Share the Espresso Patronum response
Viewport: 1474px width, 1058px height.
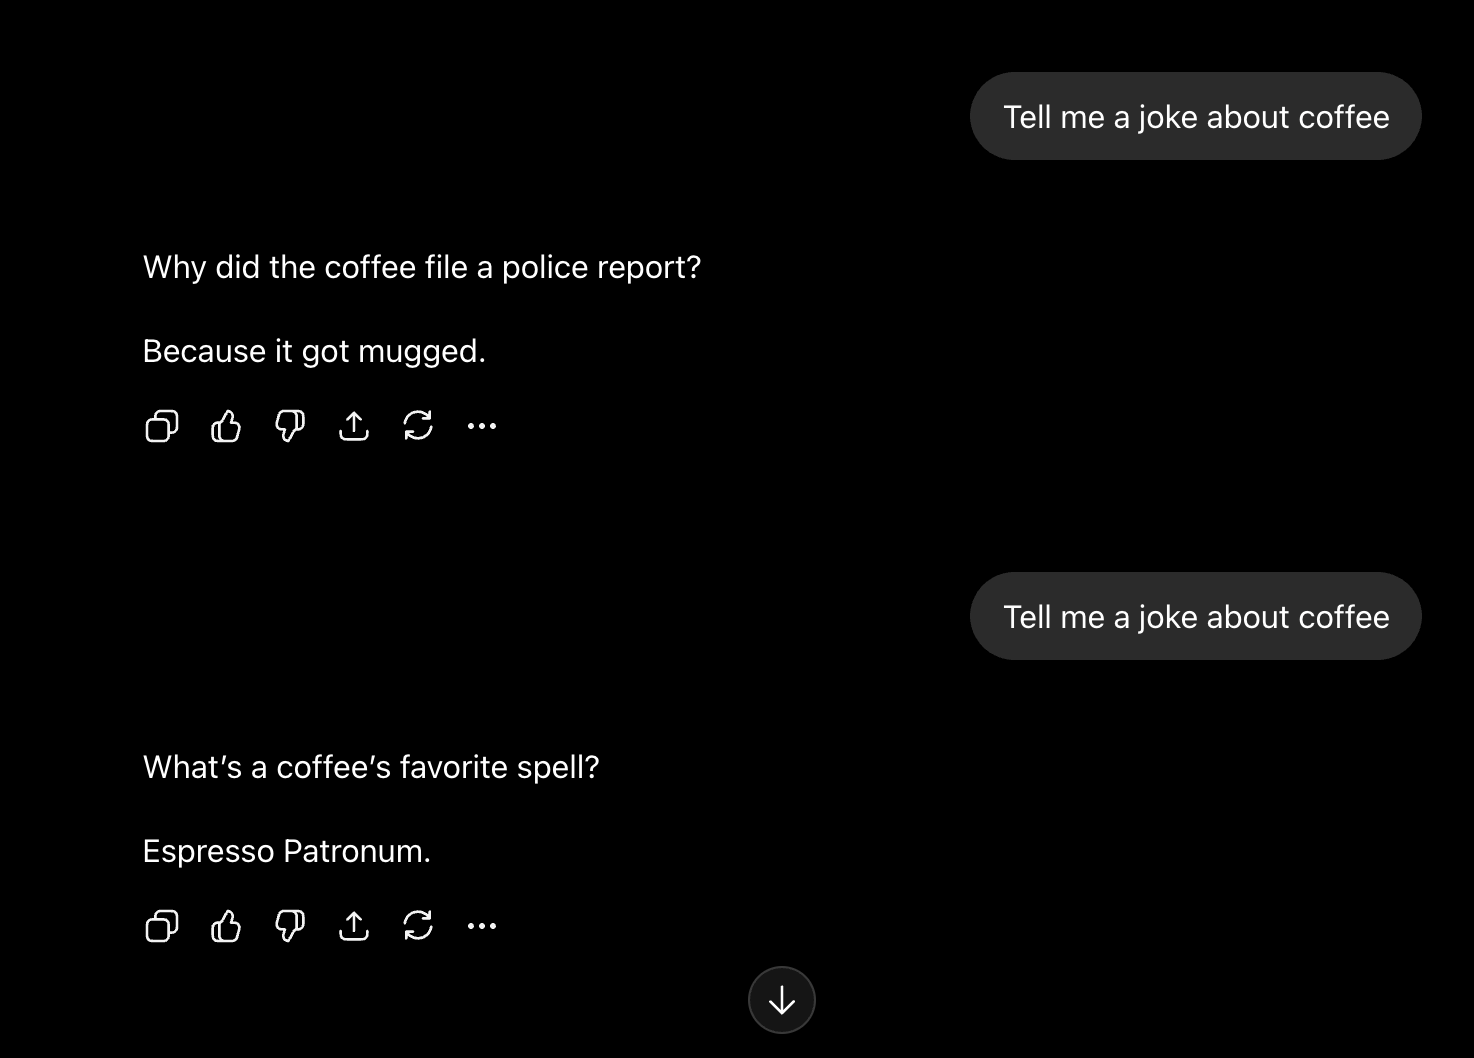coord(354,927)
